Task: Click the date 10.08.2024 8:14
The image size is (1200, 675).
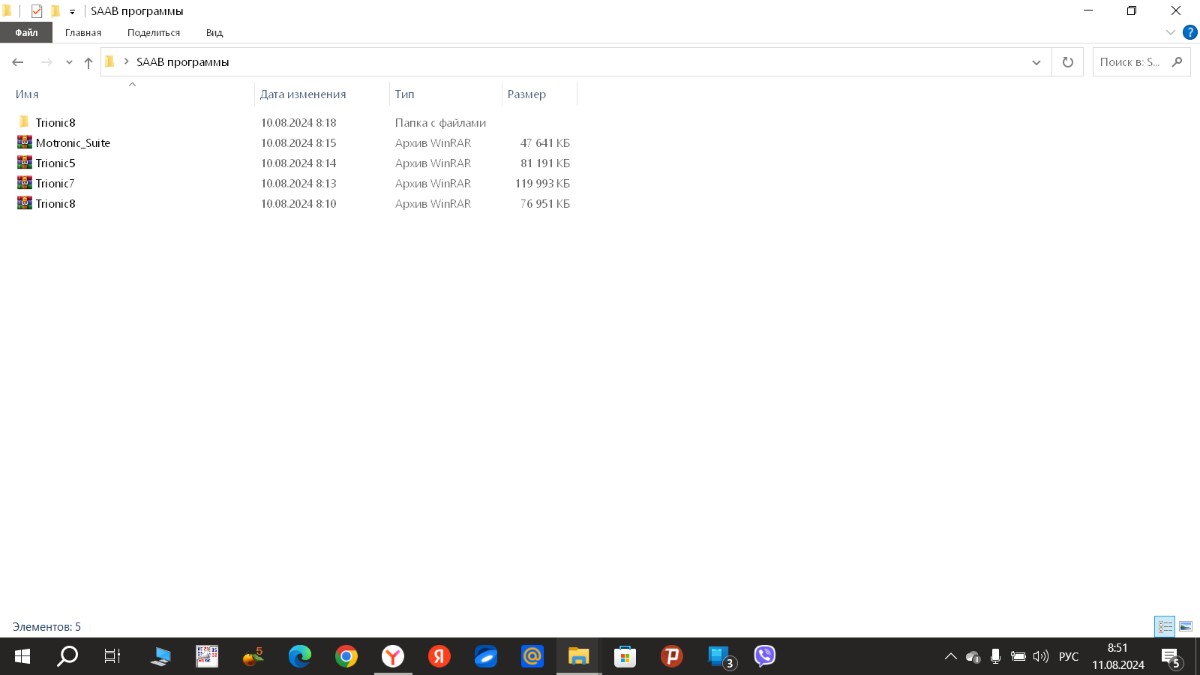Action: pos(298,163)
